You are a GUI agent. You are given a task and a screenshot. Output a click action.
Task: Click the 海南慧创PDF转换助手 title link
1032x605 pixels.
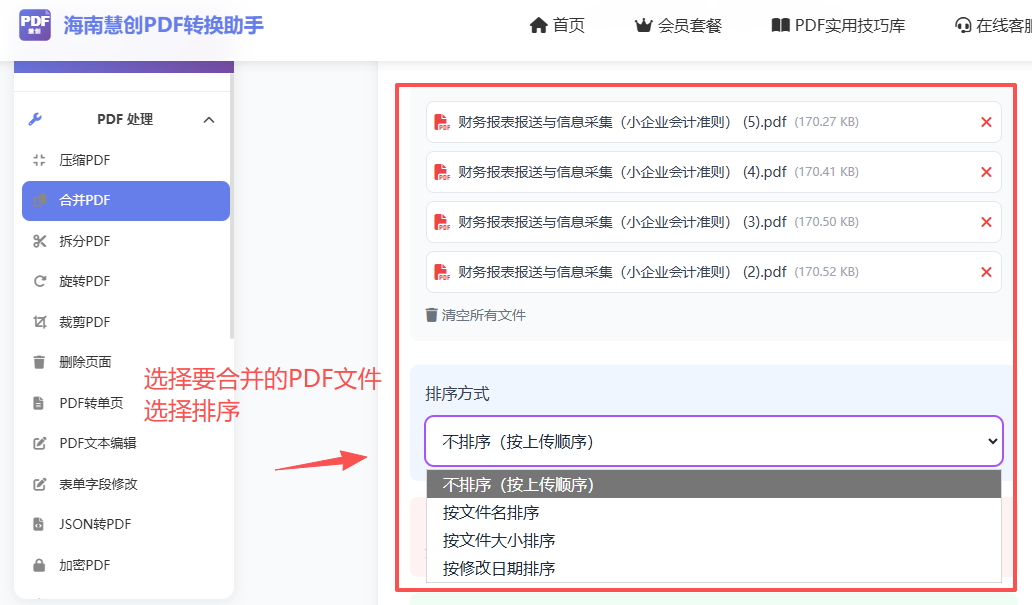tap(163, 25)
